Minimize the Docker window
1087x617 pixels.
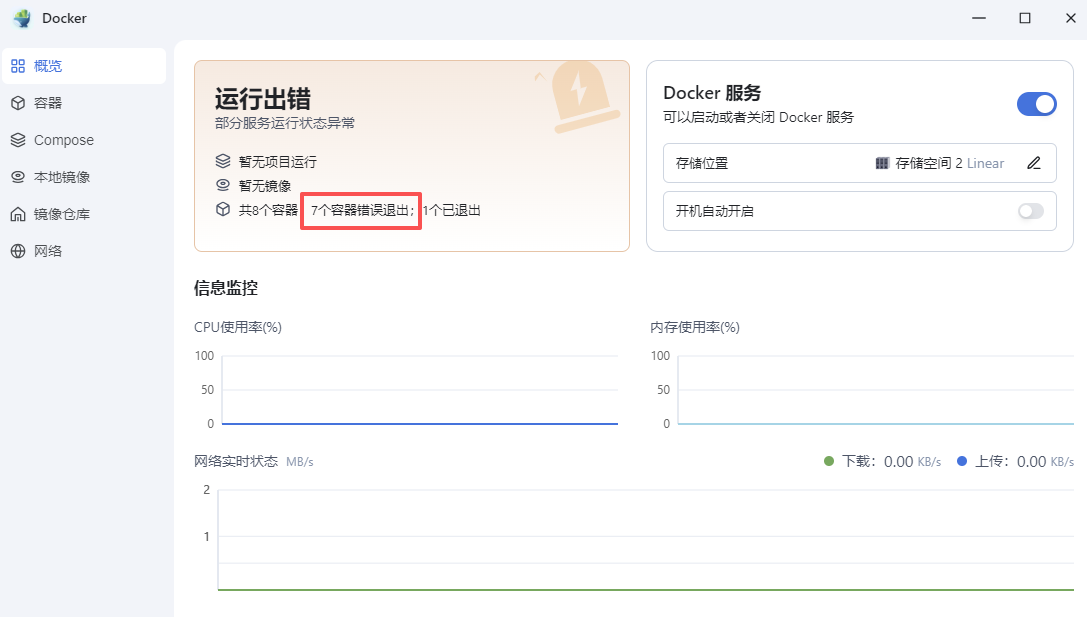pyautogui.click(x=979, y=18)
